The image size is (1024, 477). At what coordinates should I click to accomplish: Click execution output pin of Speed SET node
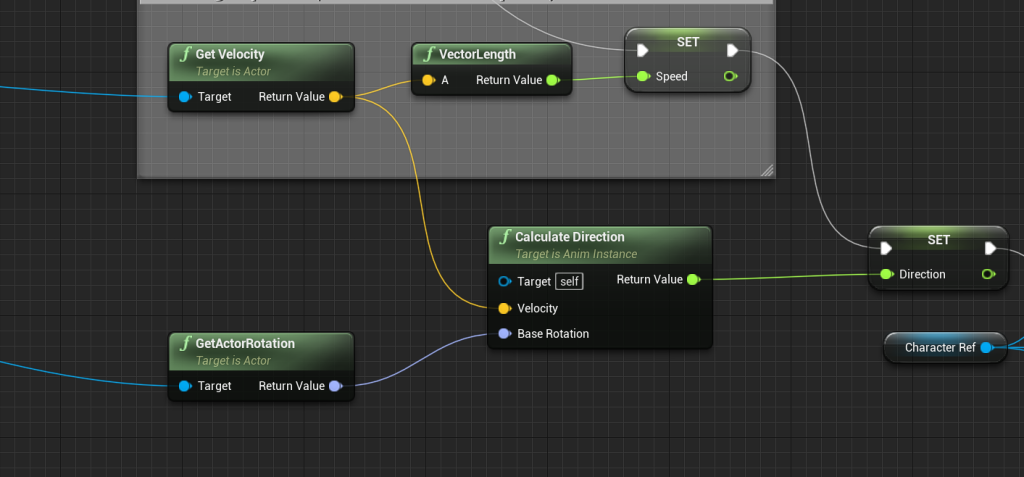tap(732, 50)
